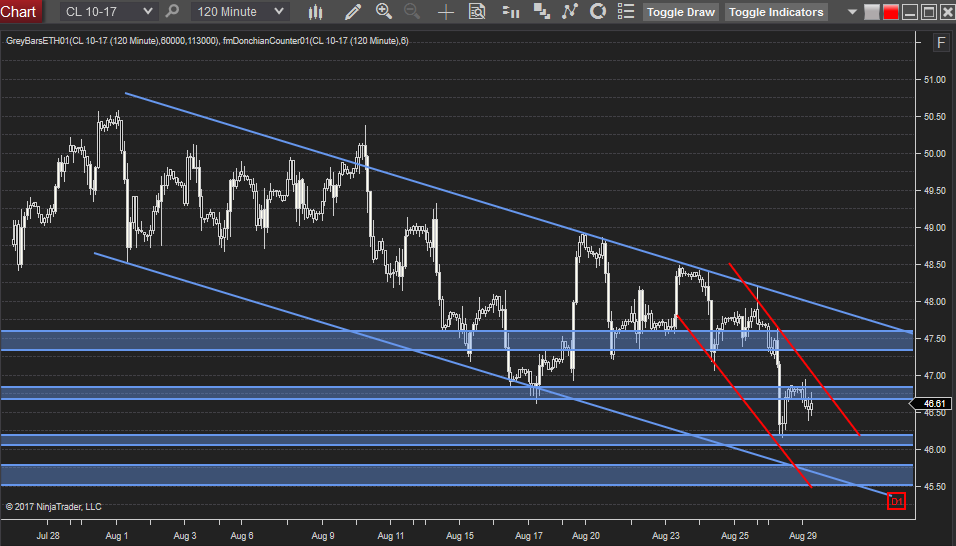
Task: Click the 50.00 price axis label
Action: point(935,154)
